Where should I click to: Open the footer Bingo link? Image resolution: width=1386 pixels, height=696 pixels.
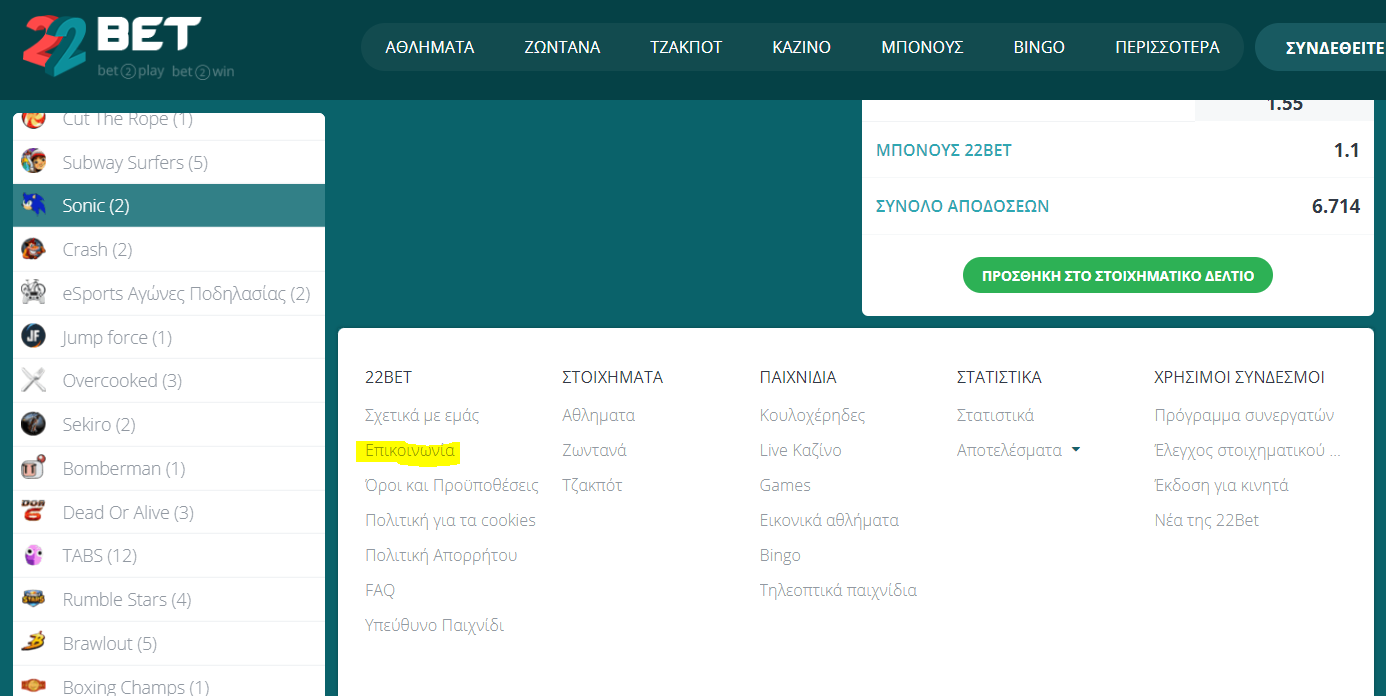pyautogui.click(x=780, y=555)
